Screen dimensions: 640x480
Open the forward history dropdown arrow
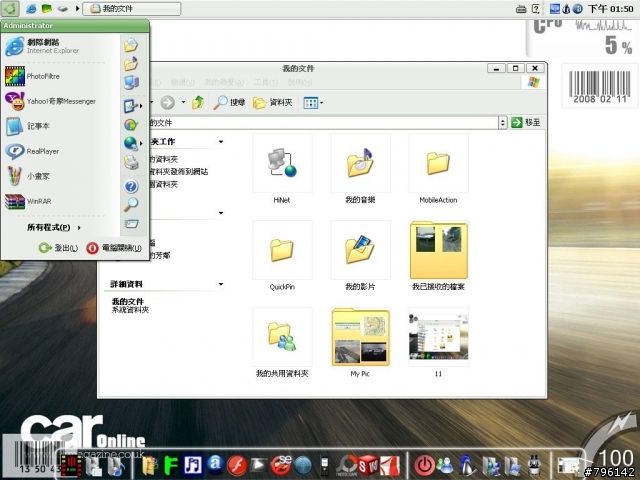tap(183, 102)
